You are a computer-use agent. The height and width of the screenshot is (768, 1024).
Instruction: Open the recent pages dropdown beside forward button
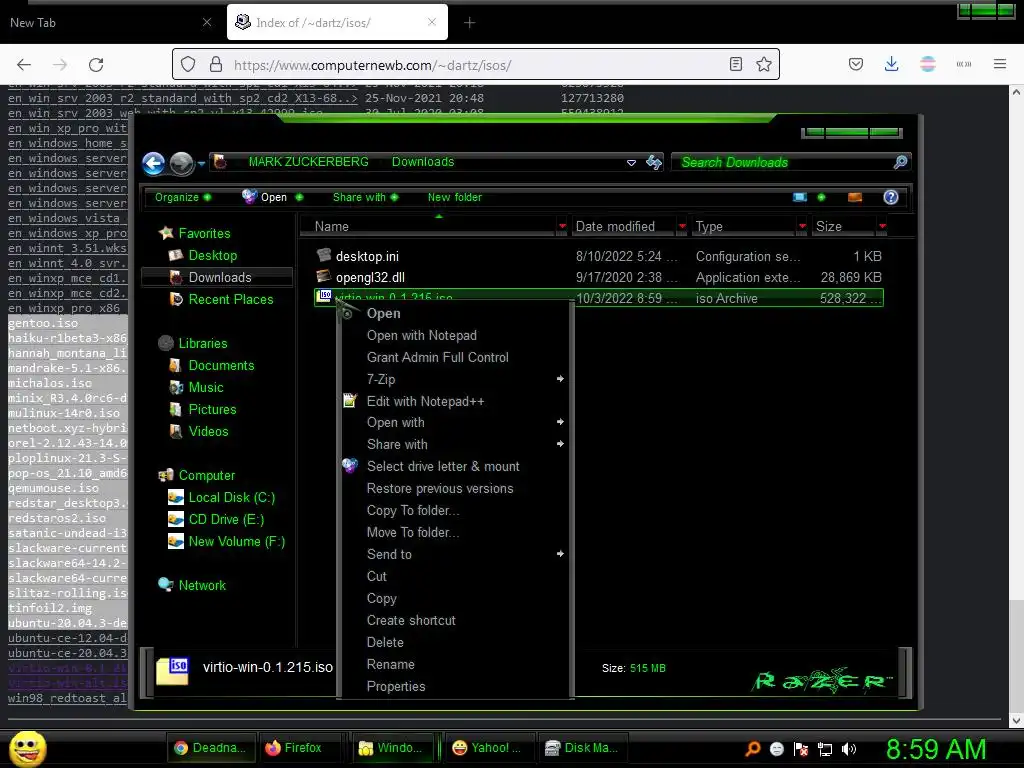[201, 163]
